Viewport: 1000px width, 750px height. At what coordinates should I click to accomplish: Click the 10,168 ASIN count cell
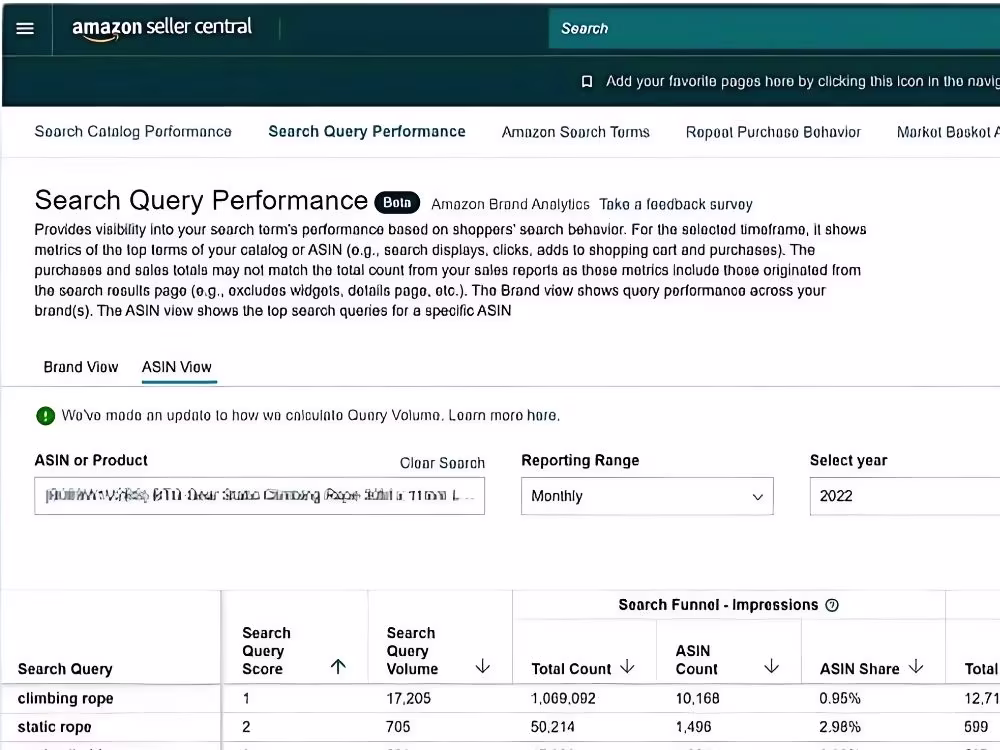tap(698, 699)
